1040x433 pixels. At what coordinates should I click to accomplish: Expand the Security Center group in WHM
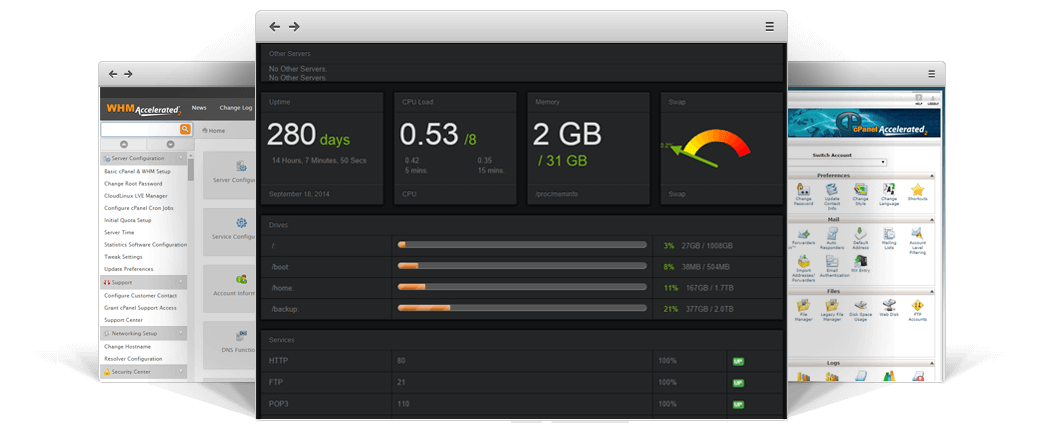click(180, 372)
